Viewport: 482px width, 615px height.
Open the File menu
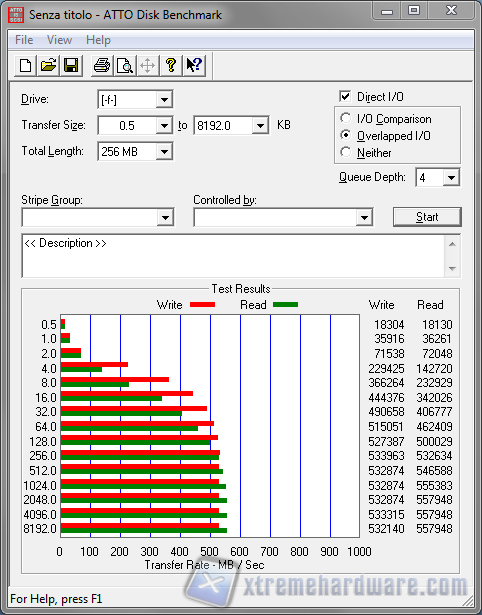[x=24, y=40]
